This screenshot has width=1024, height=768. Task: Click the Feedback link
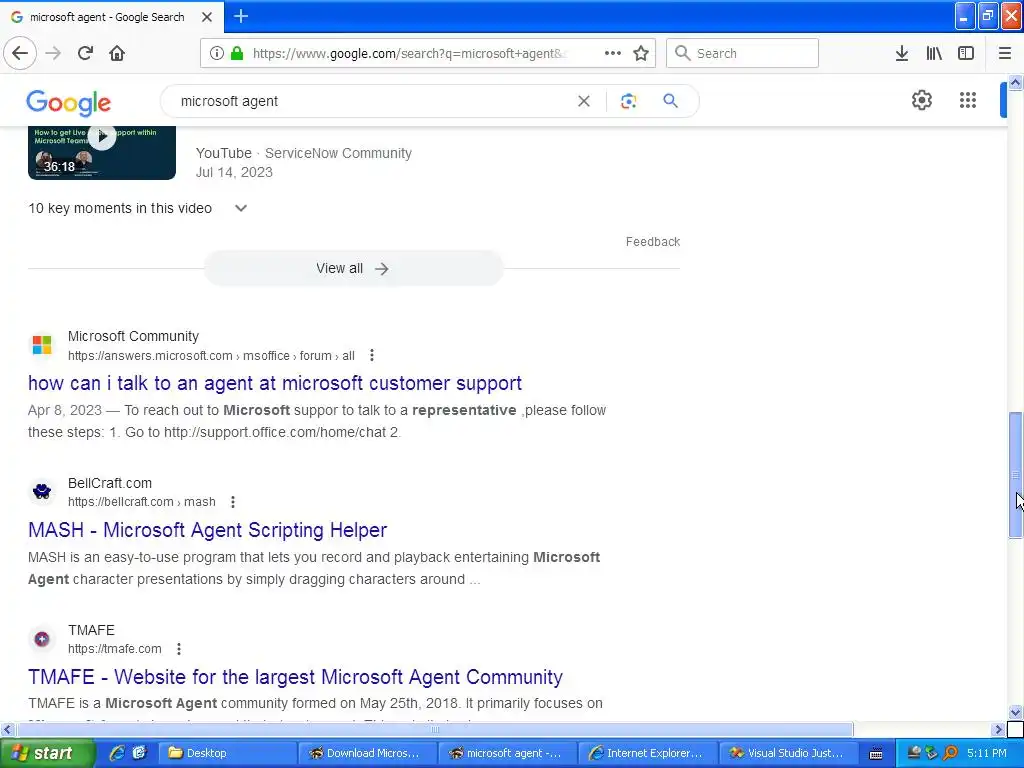(x=652, y=242)
